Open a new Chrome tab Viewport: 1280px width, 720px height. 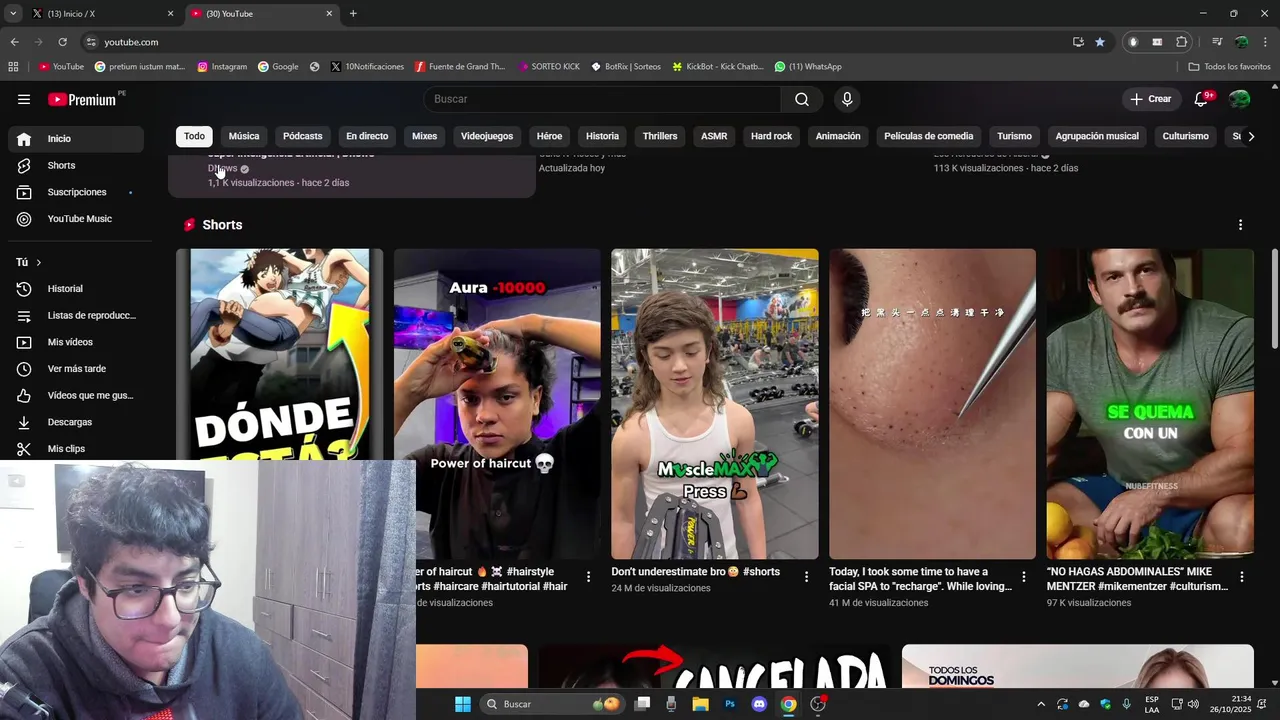point(353,14)
